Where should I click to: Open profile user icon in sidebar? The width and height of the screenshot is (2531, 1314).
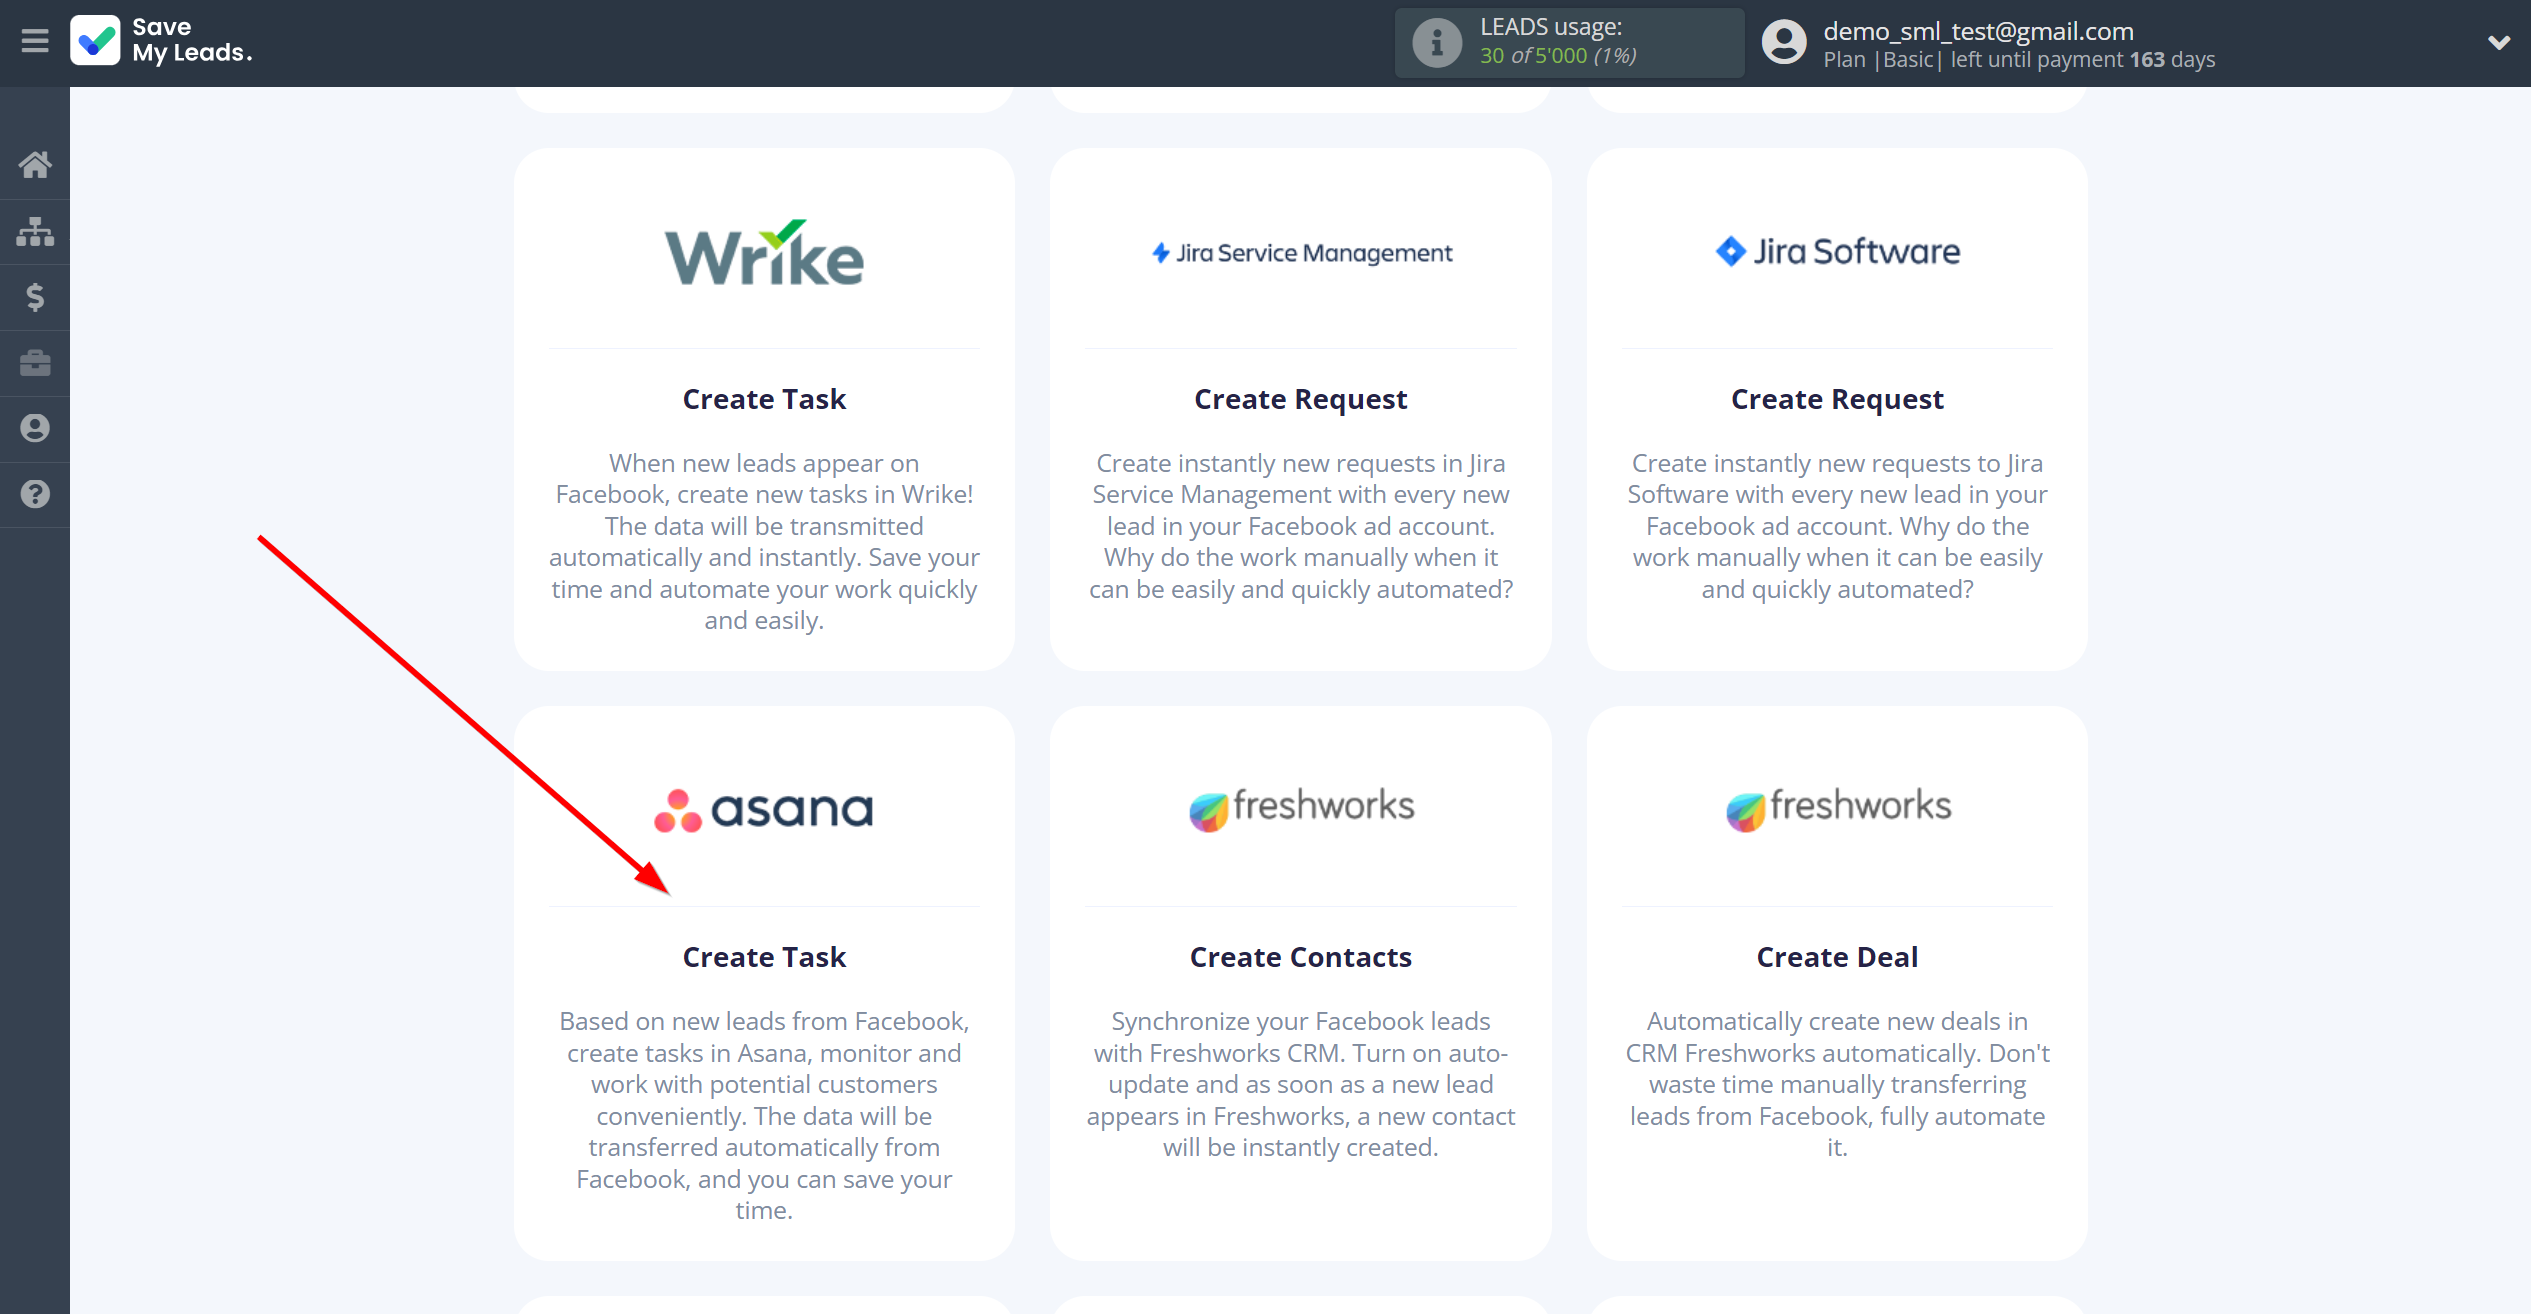(x=35, y=428)
